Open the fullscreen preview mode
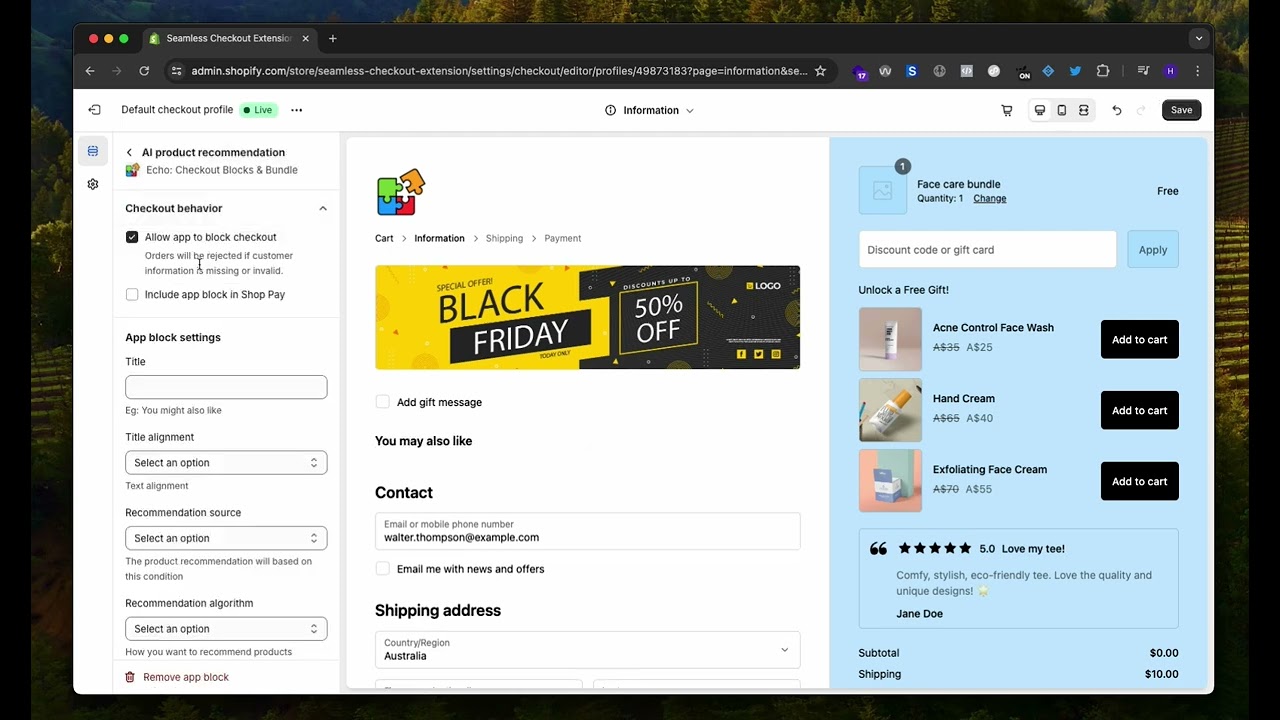 click(1085, 110)
